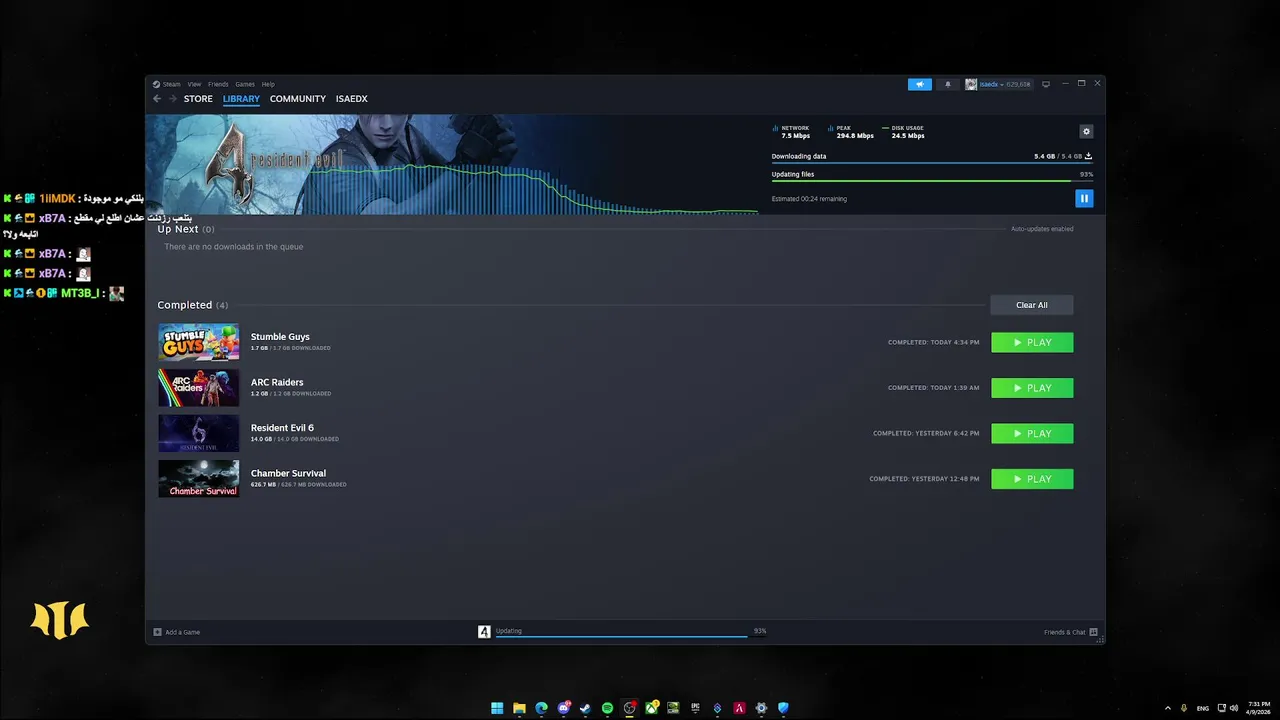Open Steam taskbar icon
This screenshot has width=1280, height=720.
point(585,708)
